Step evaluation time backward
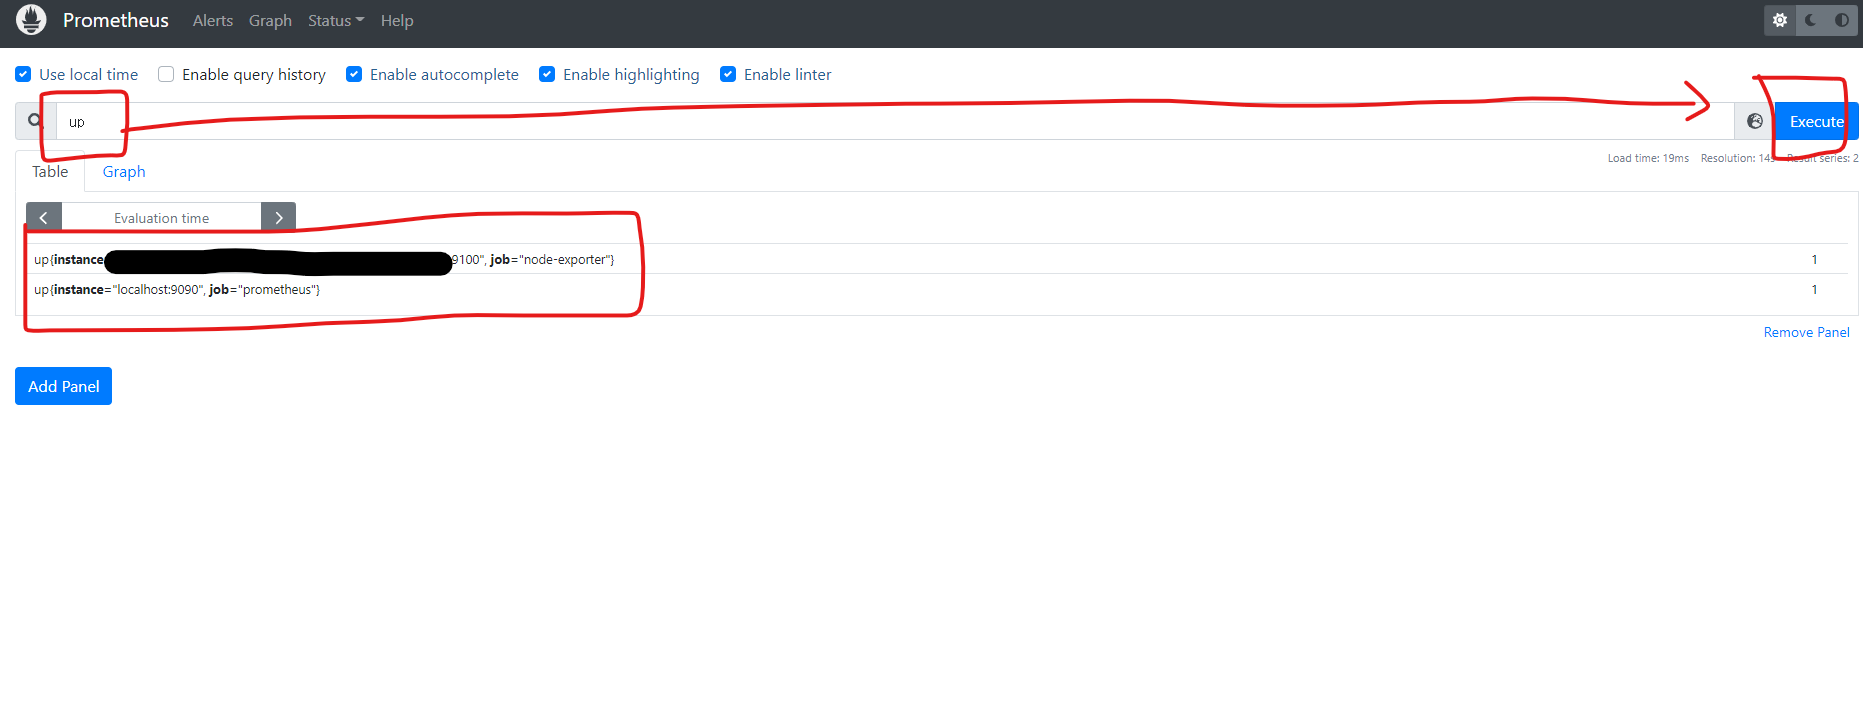The image size is (1863, 708). [x=44, y=217]
